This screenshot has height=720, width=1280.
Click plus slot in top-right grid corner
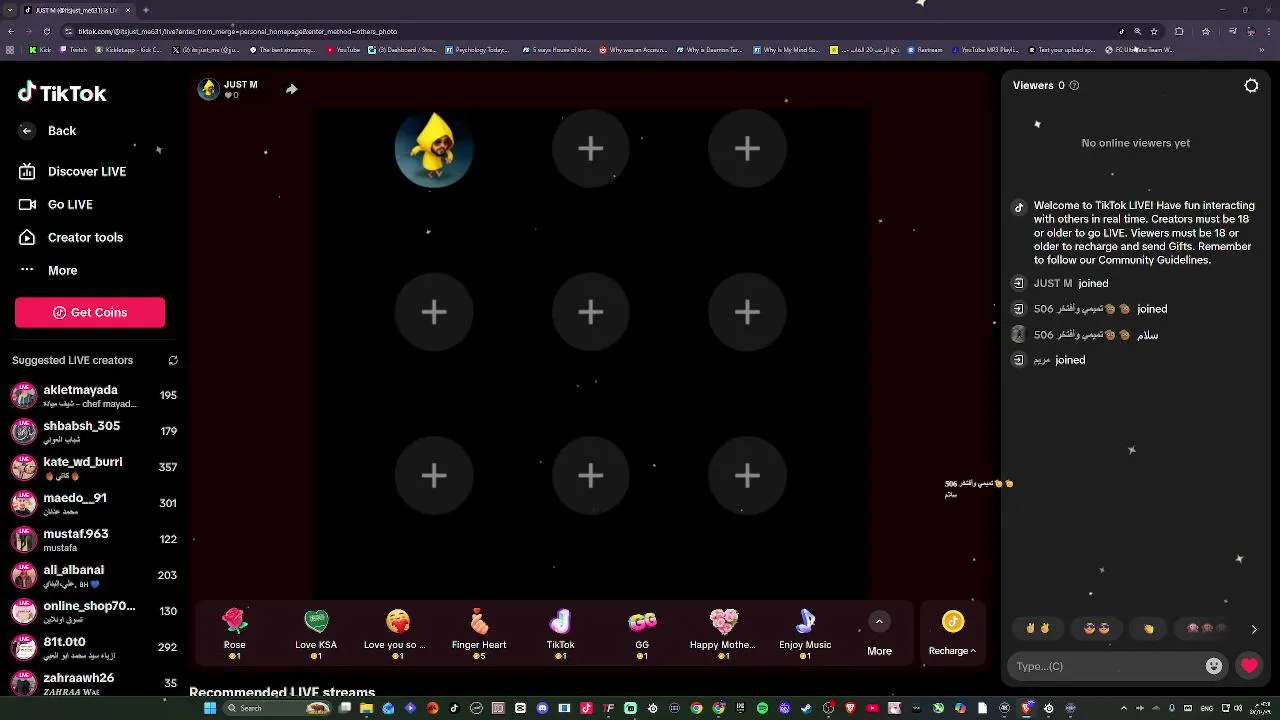tap(747, 149)
